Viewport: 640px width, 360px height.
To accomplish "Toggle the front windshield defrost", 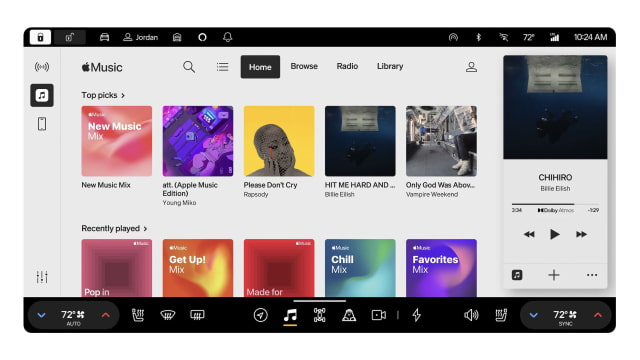I will [167, 315].
